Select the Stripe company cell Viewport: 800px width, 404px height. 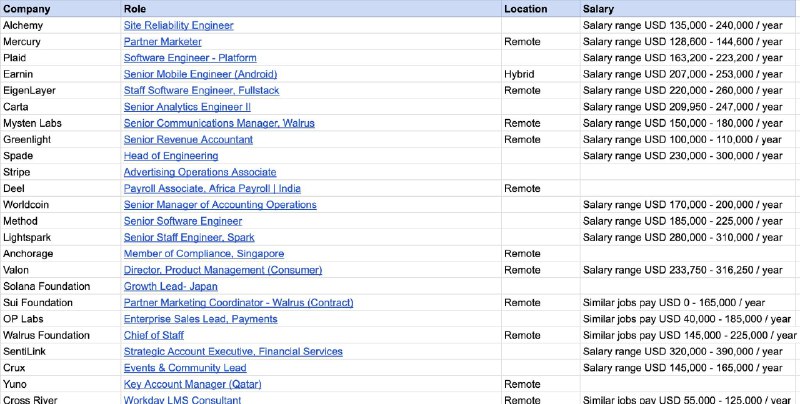click(x=17, y=172)
